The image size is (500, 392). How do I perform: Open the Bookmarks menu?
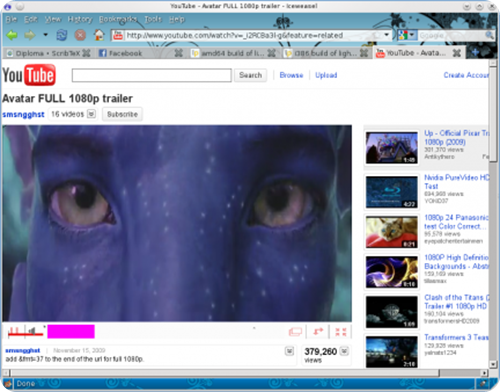(x=118, y=19)
